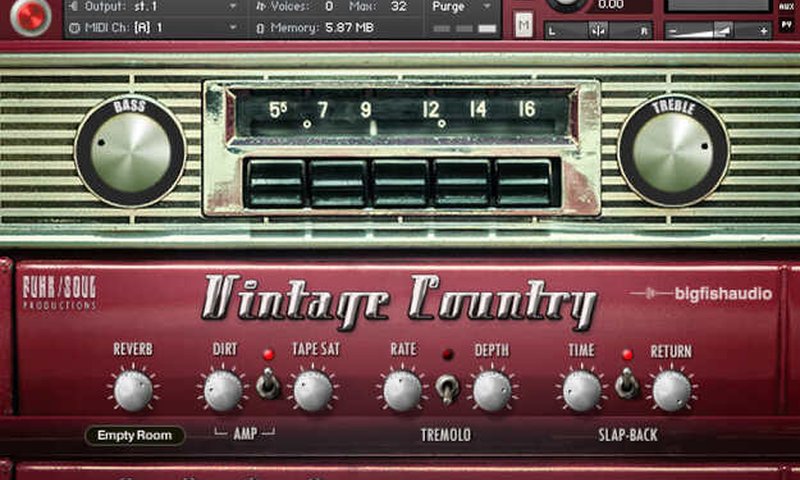Click the tremolo Depth knob
Screen dimensions: 800x480
492,390
